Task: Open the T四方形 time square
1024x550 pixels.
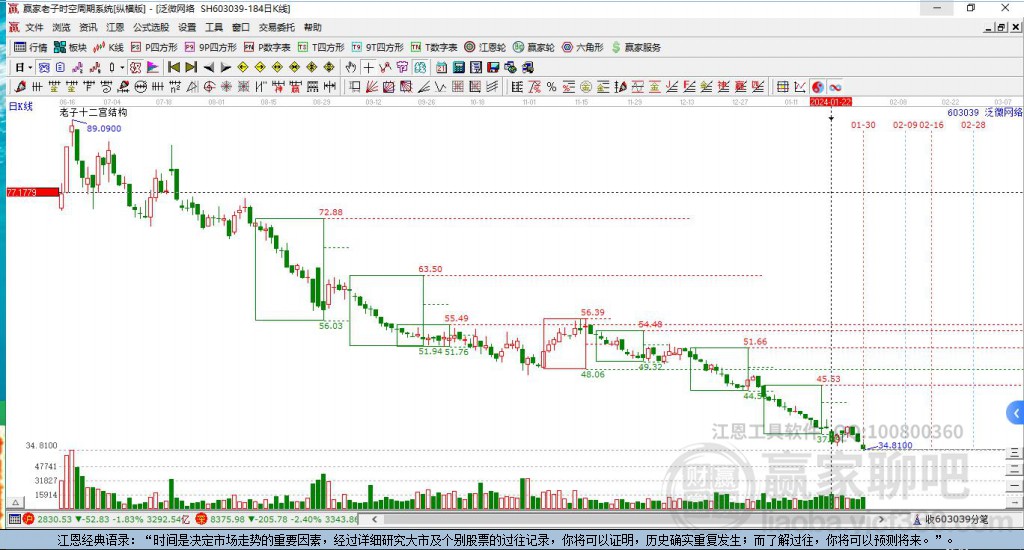Action: point(321,47)
